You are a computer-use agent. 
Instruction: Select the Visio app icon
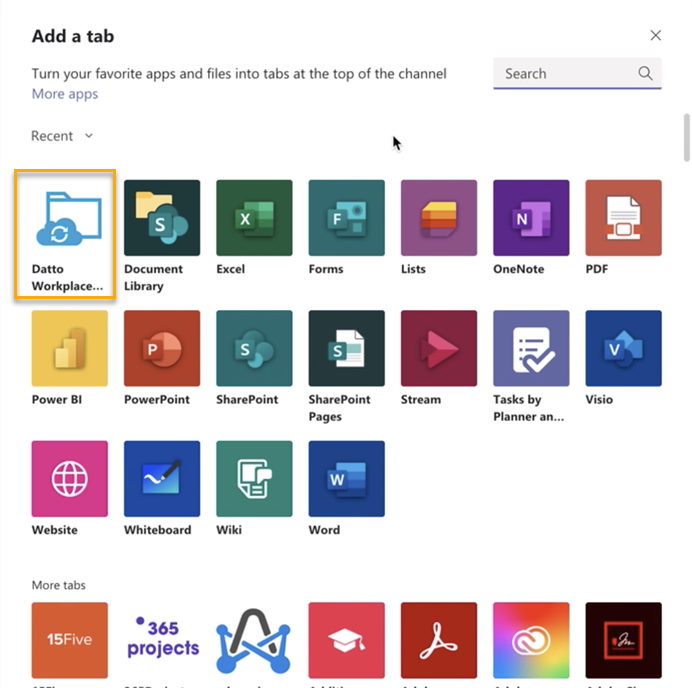[623, 348]
